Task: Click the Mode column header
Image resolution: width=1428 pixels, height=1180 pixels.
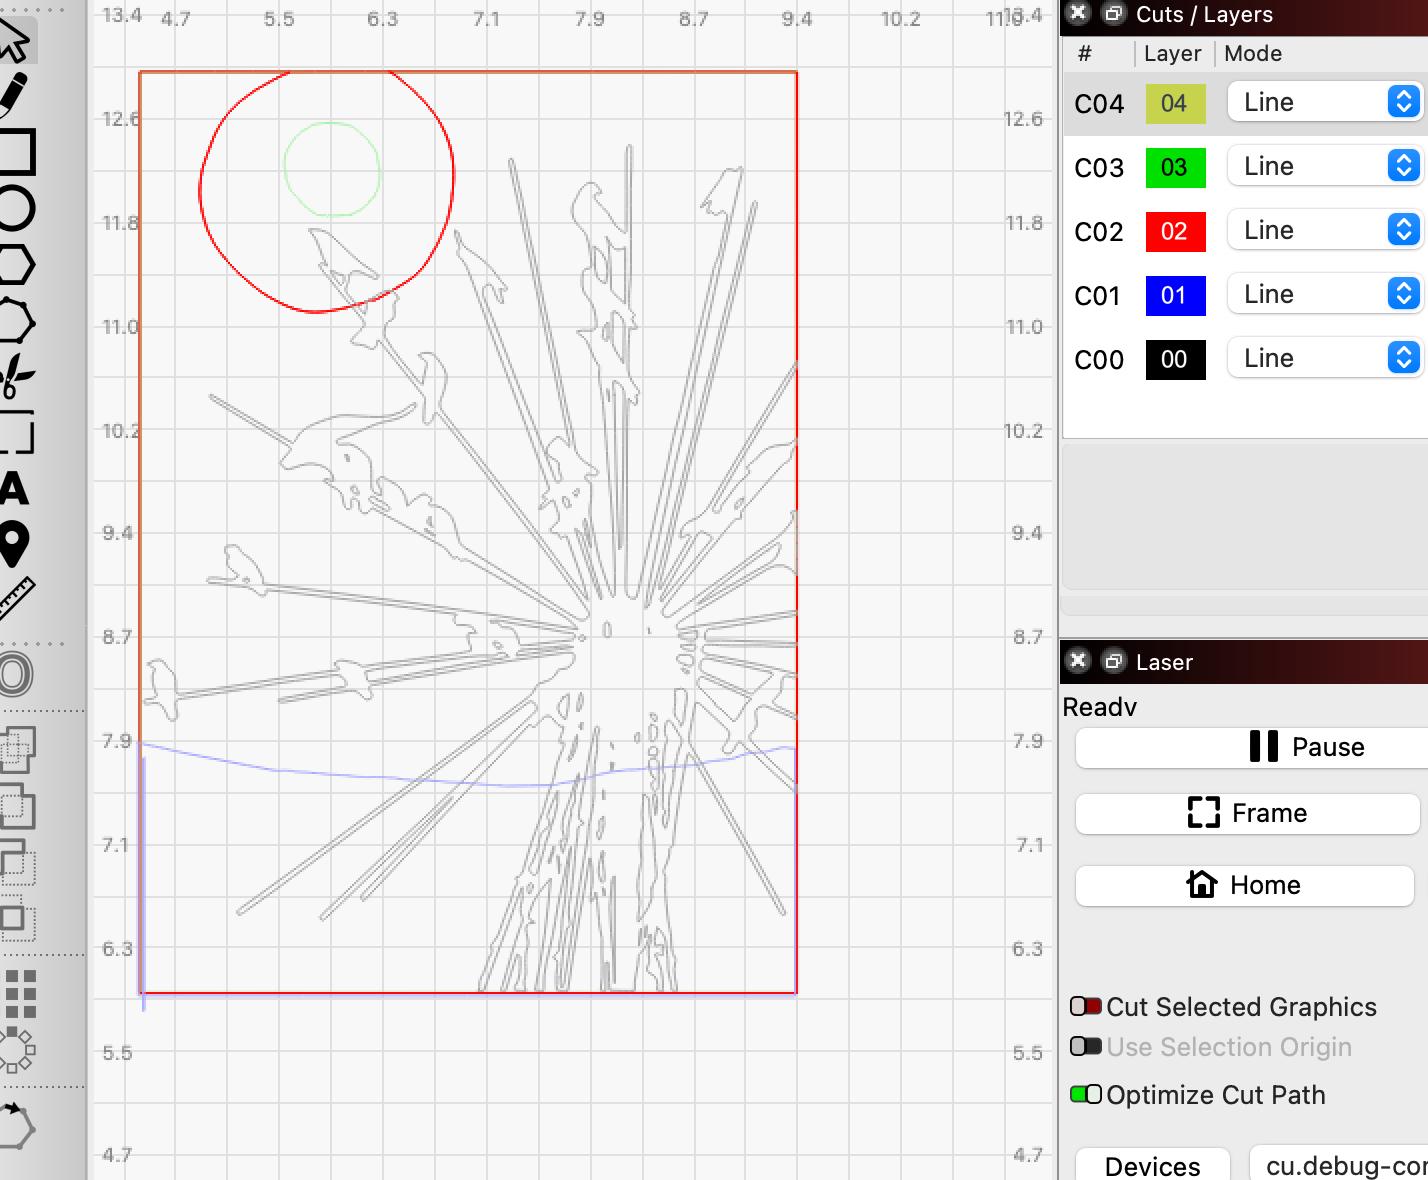Action: [x=1252, y=54]
